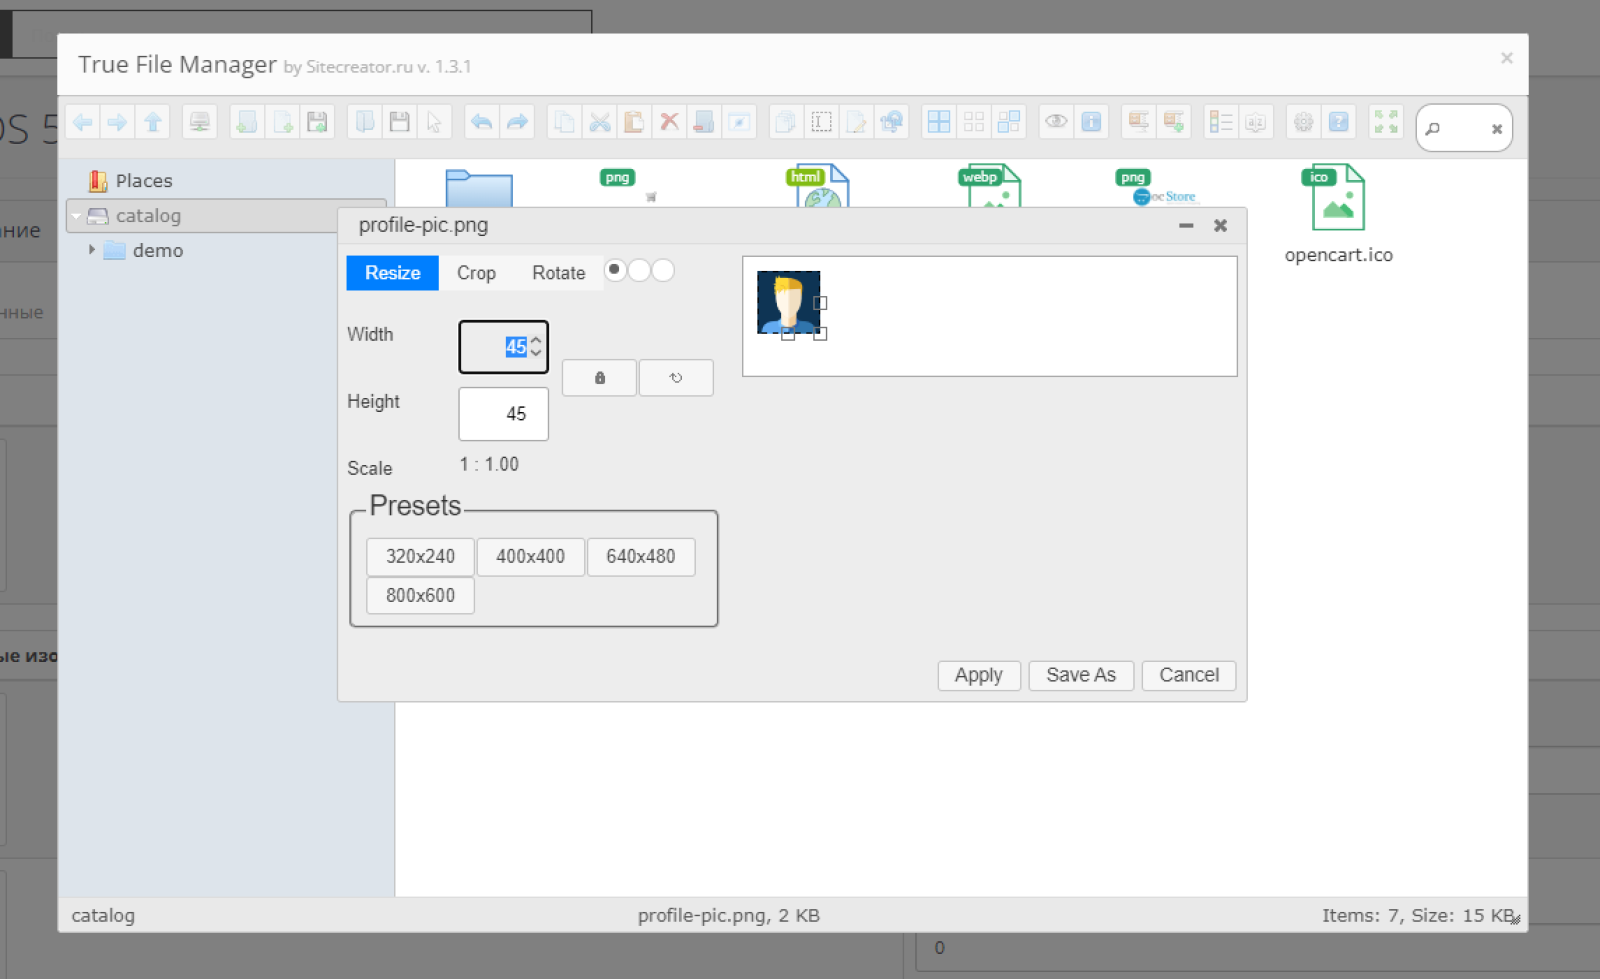Select Places in the sidebar
The height and width of the screenshot is (980, 1600).
[144, 181]
